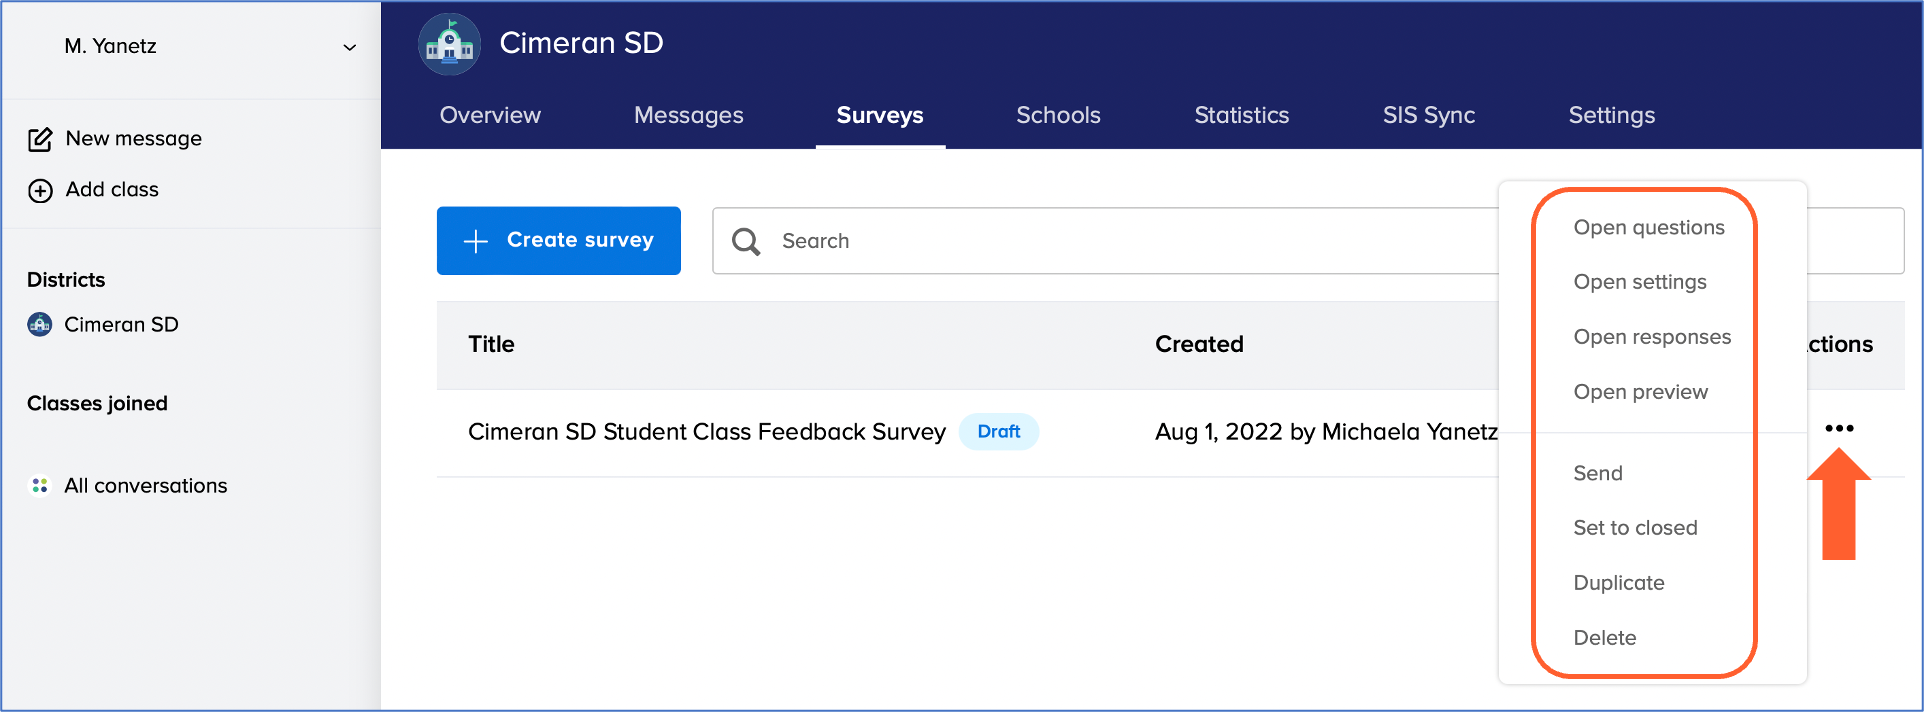Select Delete in the actions menu
Viewport: 1924px width, 712px height.
point(1604,638)
